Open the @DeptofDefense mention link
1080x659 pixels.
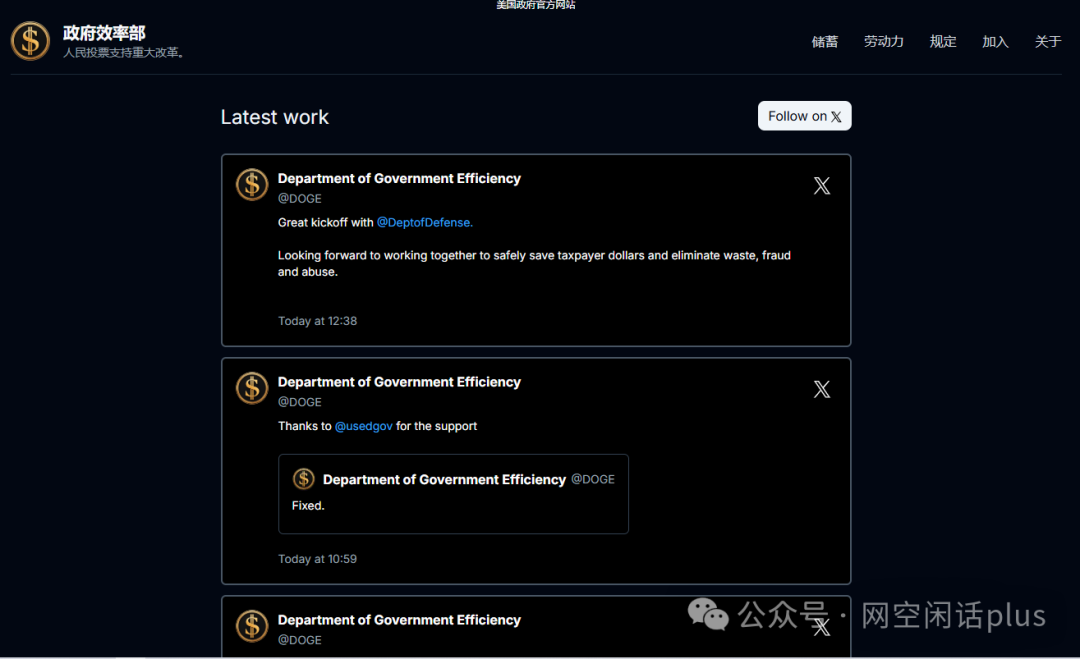coord(424,222)
